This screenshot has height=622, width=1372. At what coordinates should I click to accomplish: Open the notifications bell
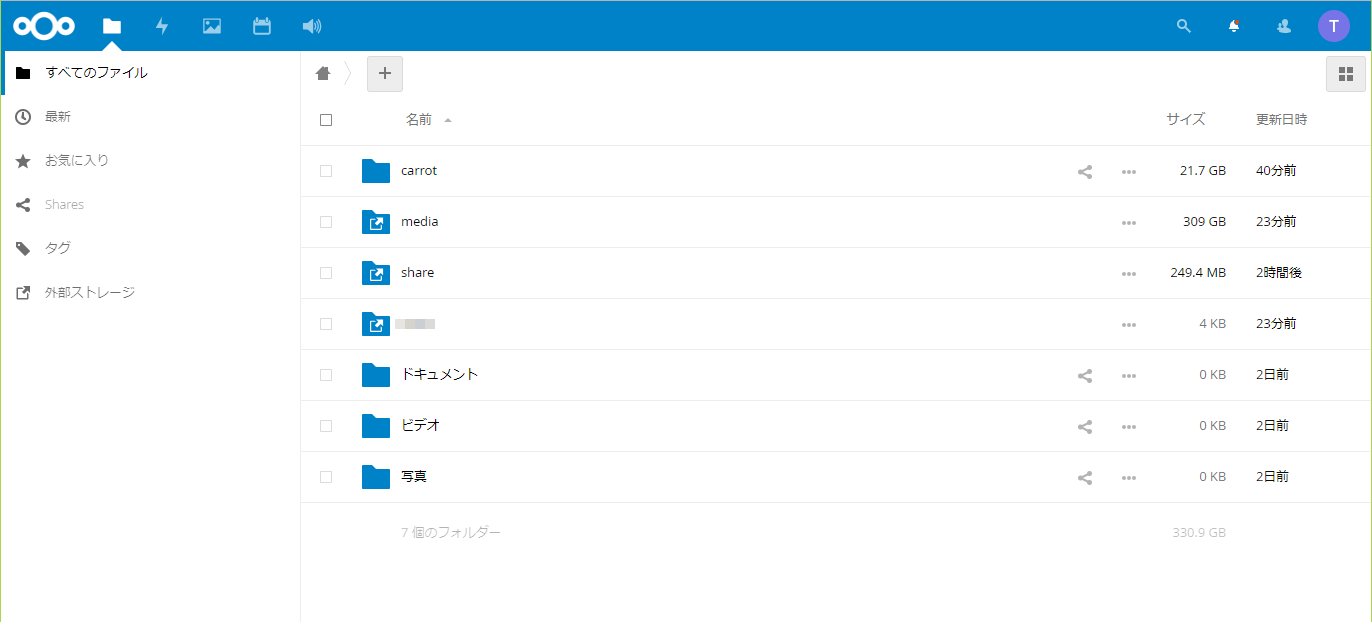(1234, 26)
